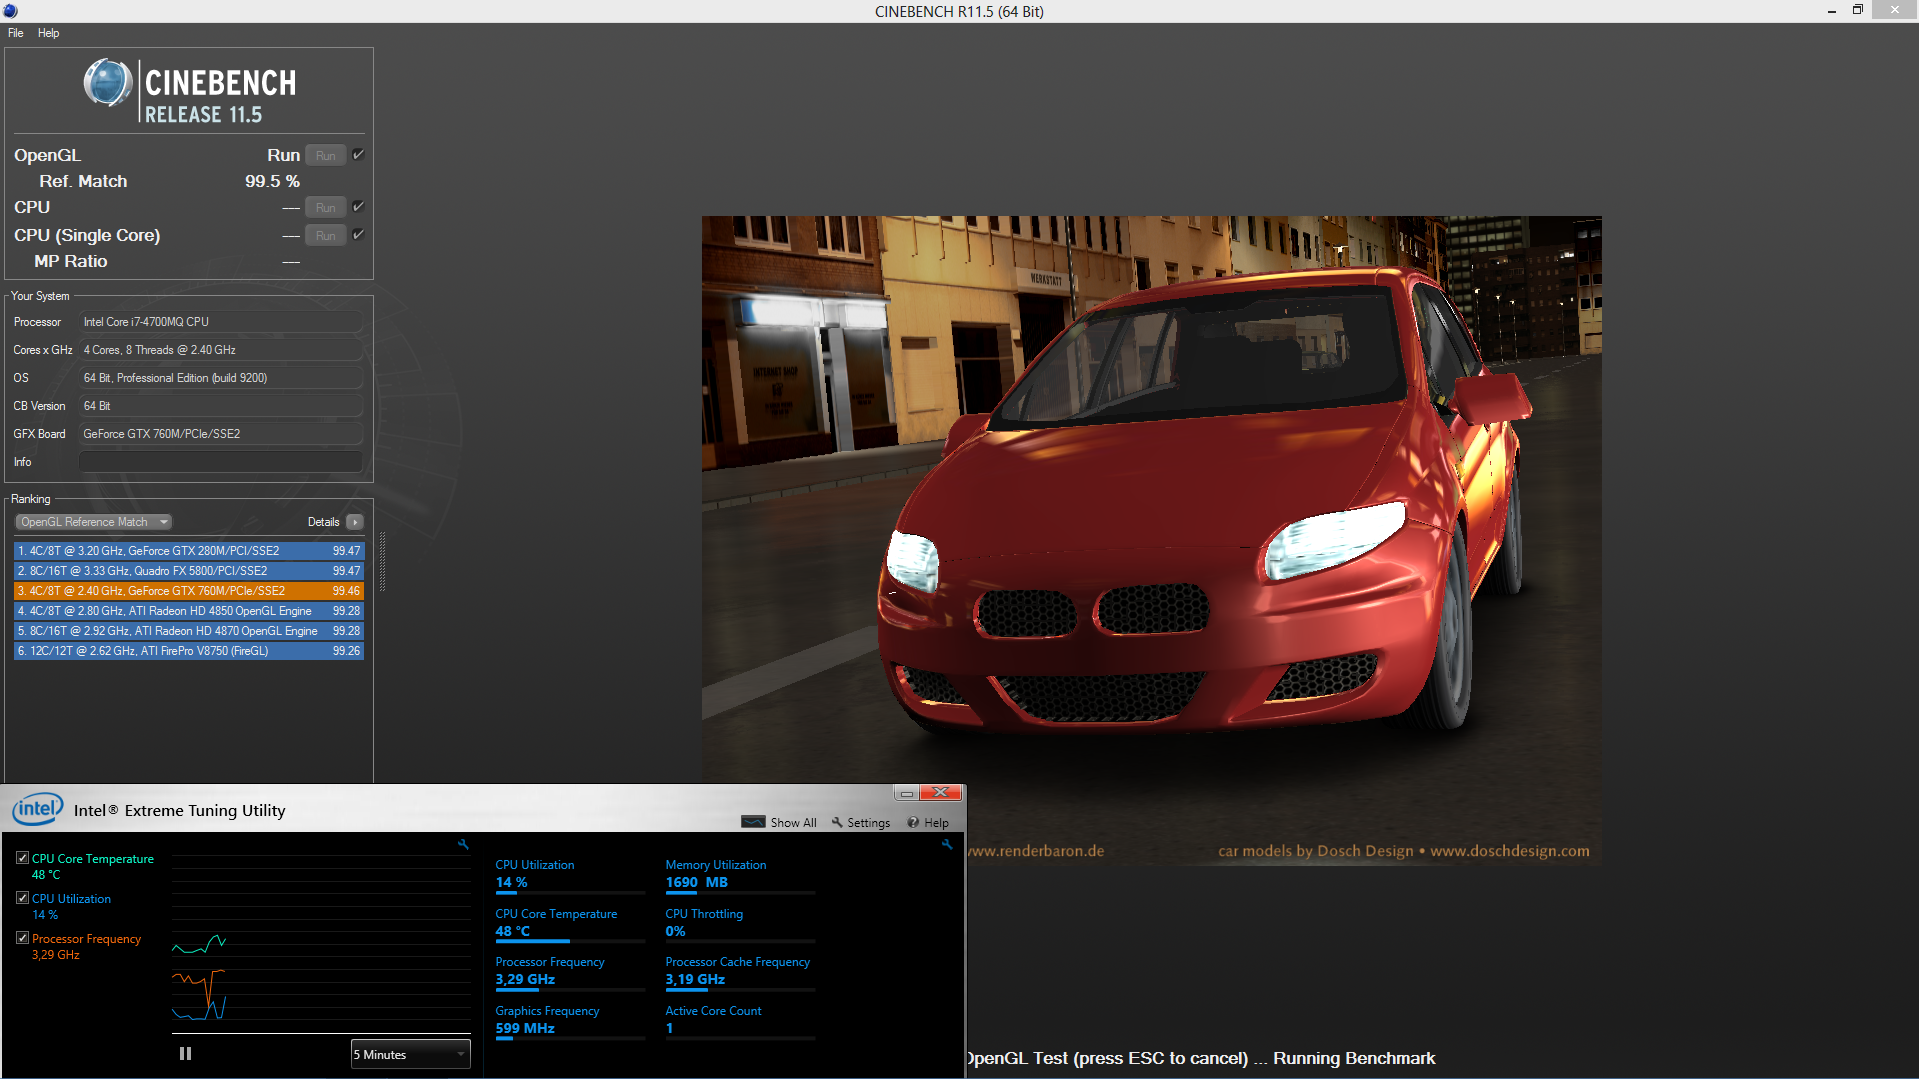Viewport: 1919px width, 1079px height.
Task: Click wrench icon above the graph panel
Action: (463, 845)
